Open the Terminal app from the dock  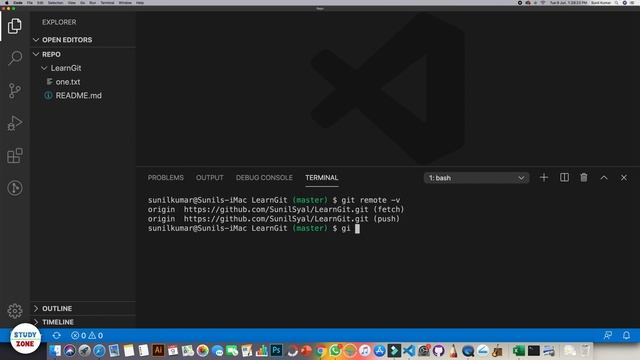pos(533,351)
